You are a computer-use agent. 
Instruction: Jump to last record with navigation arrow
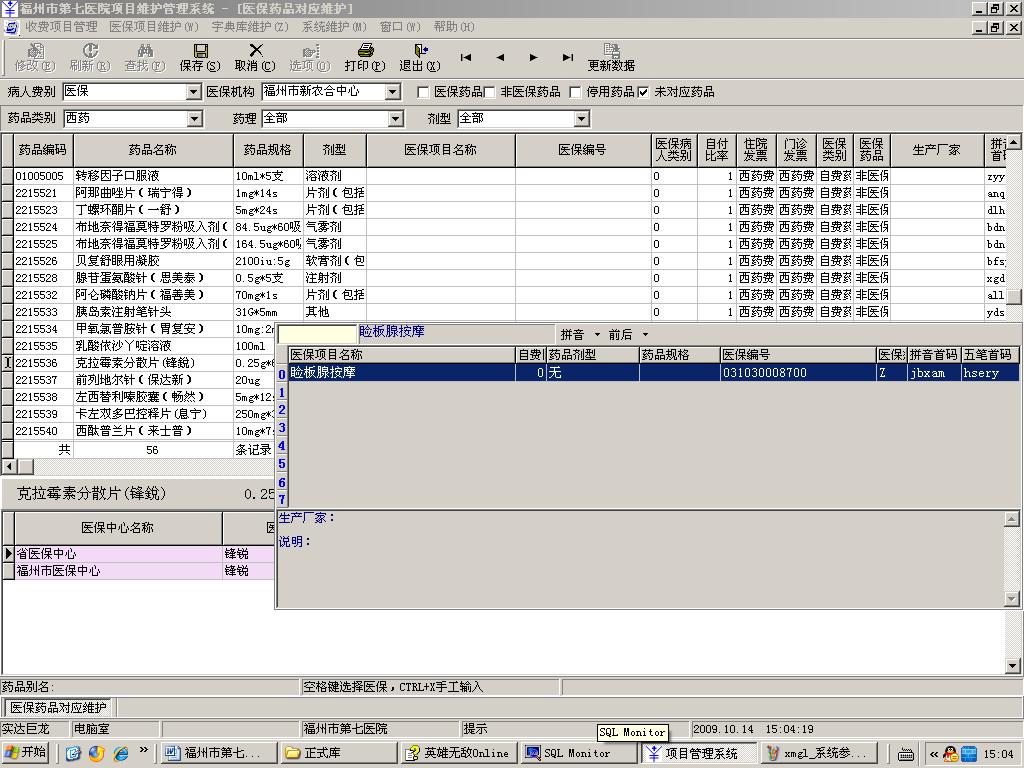(x=568, y=58)
